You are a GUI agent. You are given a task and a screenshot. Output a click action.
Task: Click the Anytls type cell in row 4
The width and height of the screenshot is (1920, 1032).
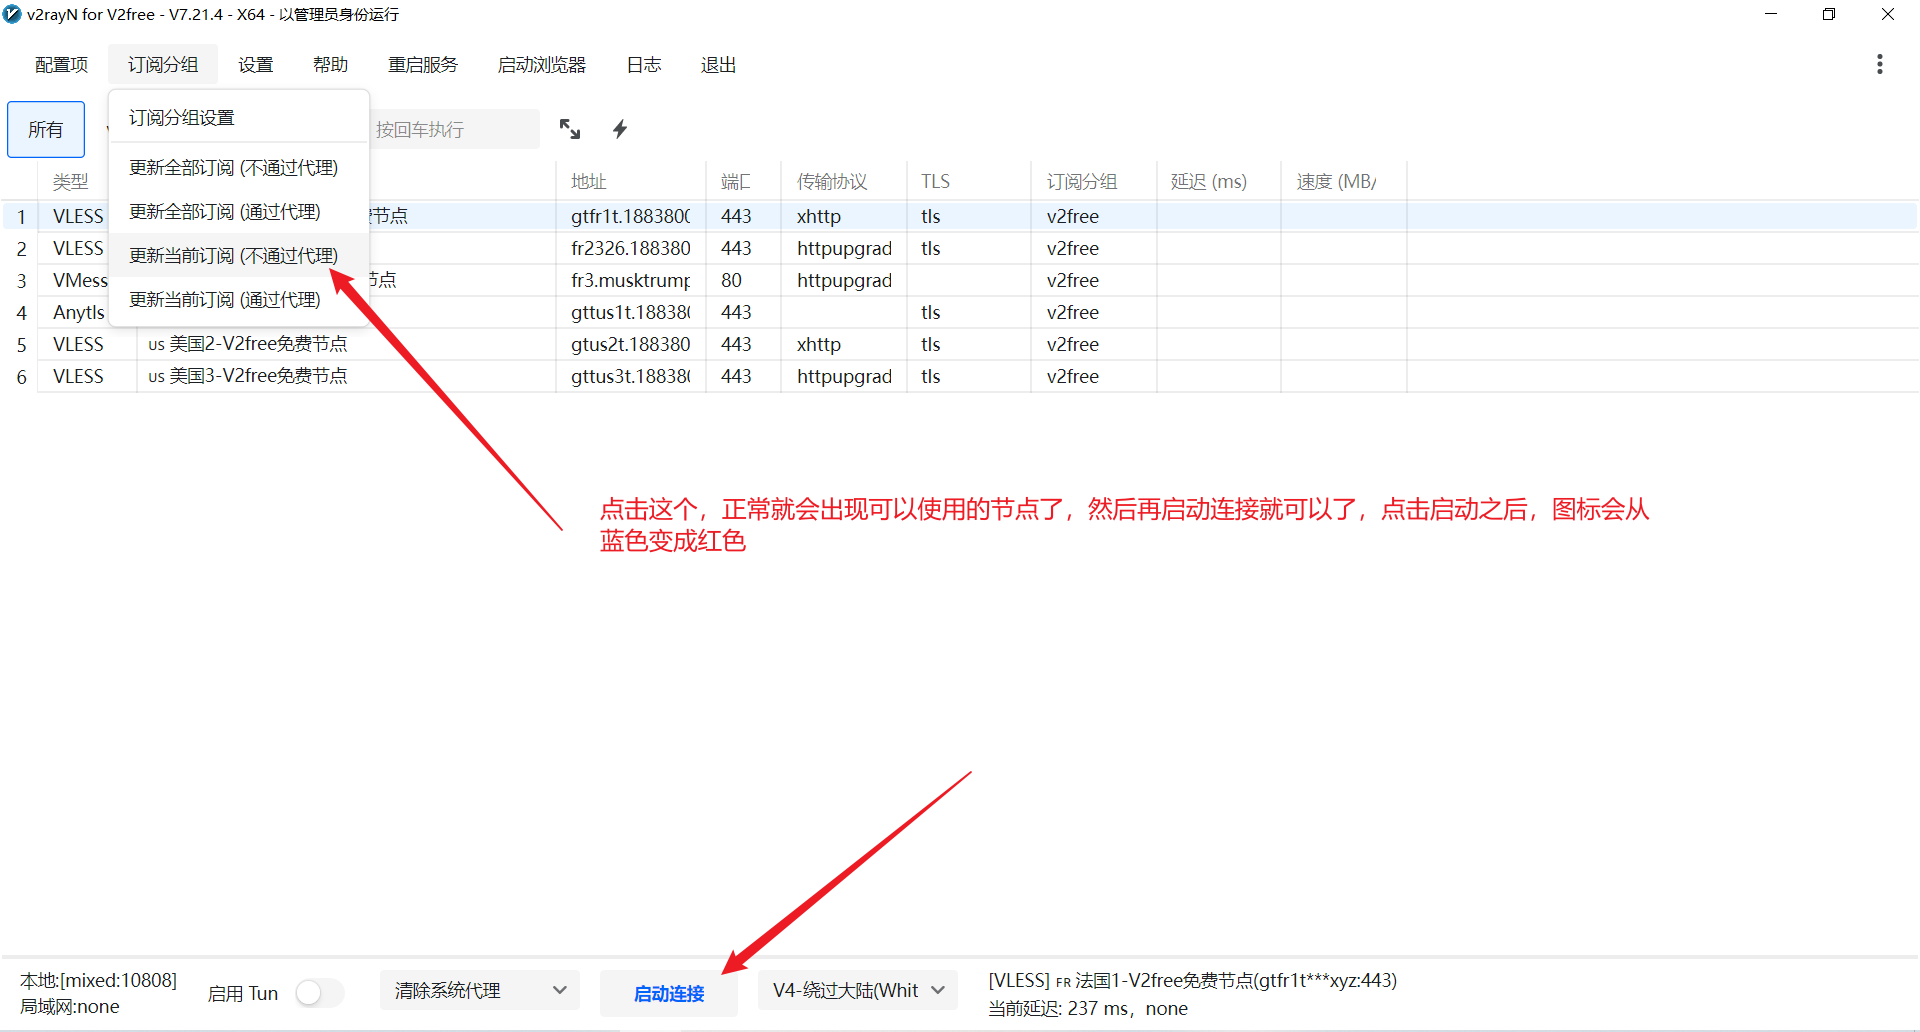(x=78, y=312)
